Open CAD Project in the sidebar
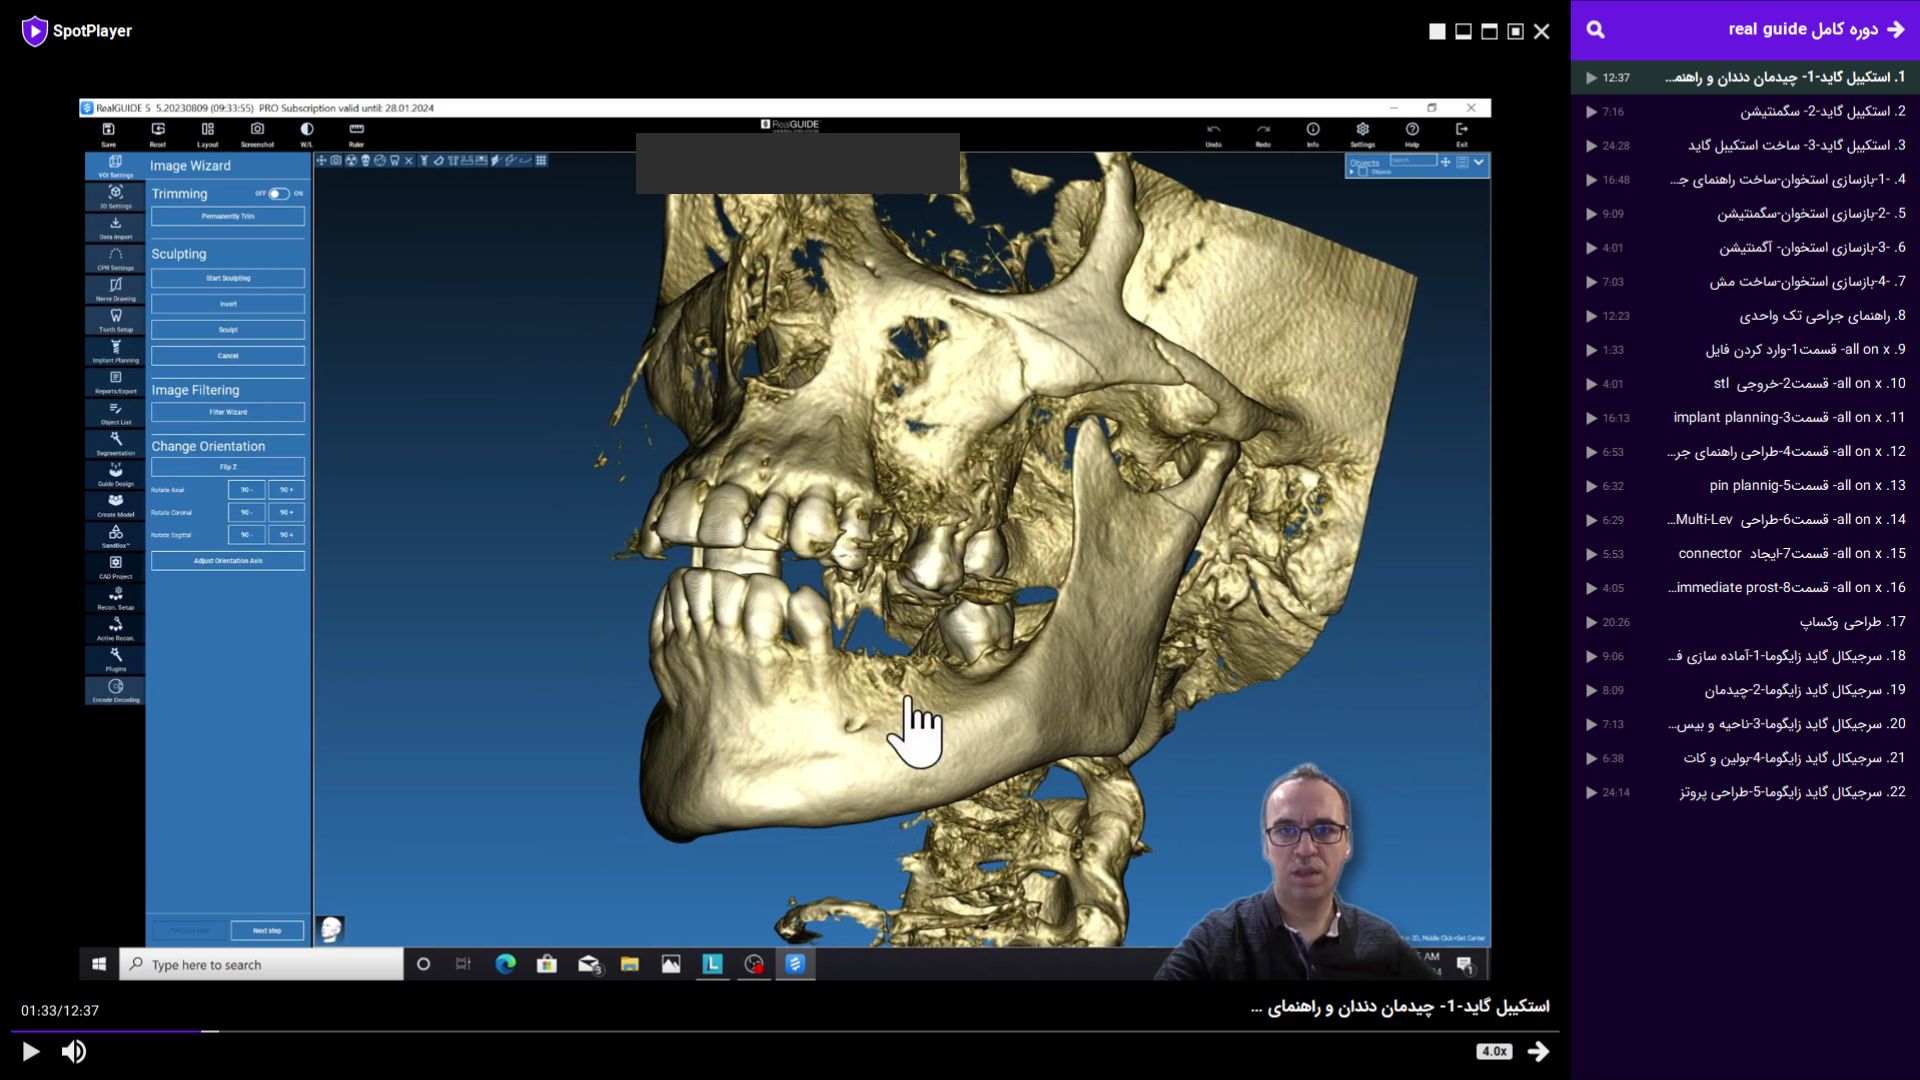1920x1080 pixels. 116,568
